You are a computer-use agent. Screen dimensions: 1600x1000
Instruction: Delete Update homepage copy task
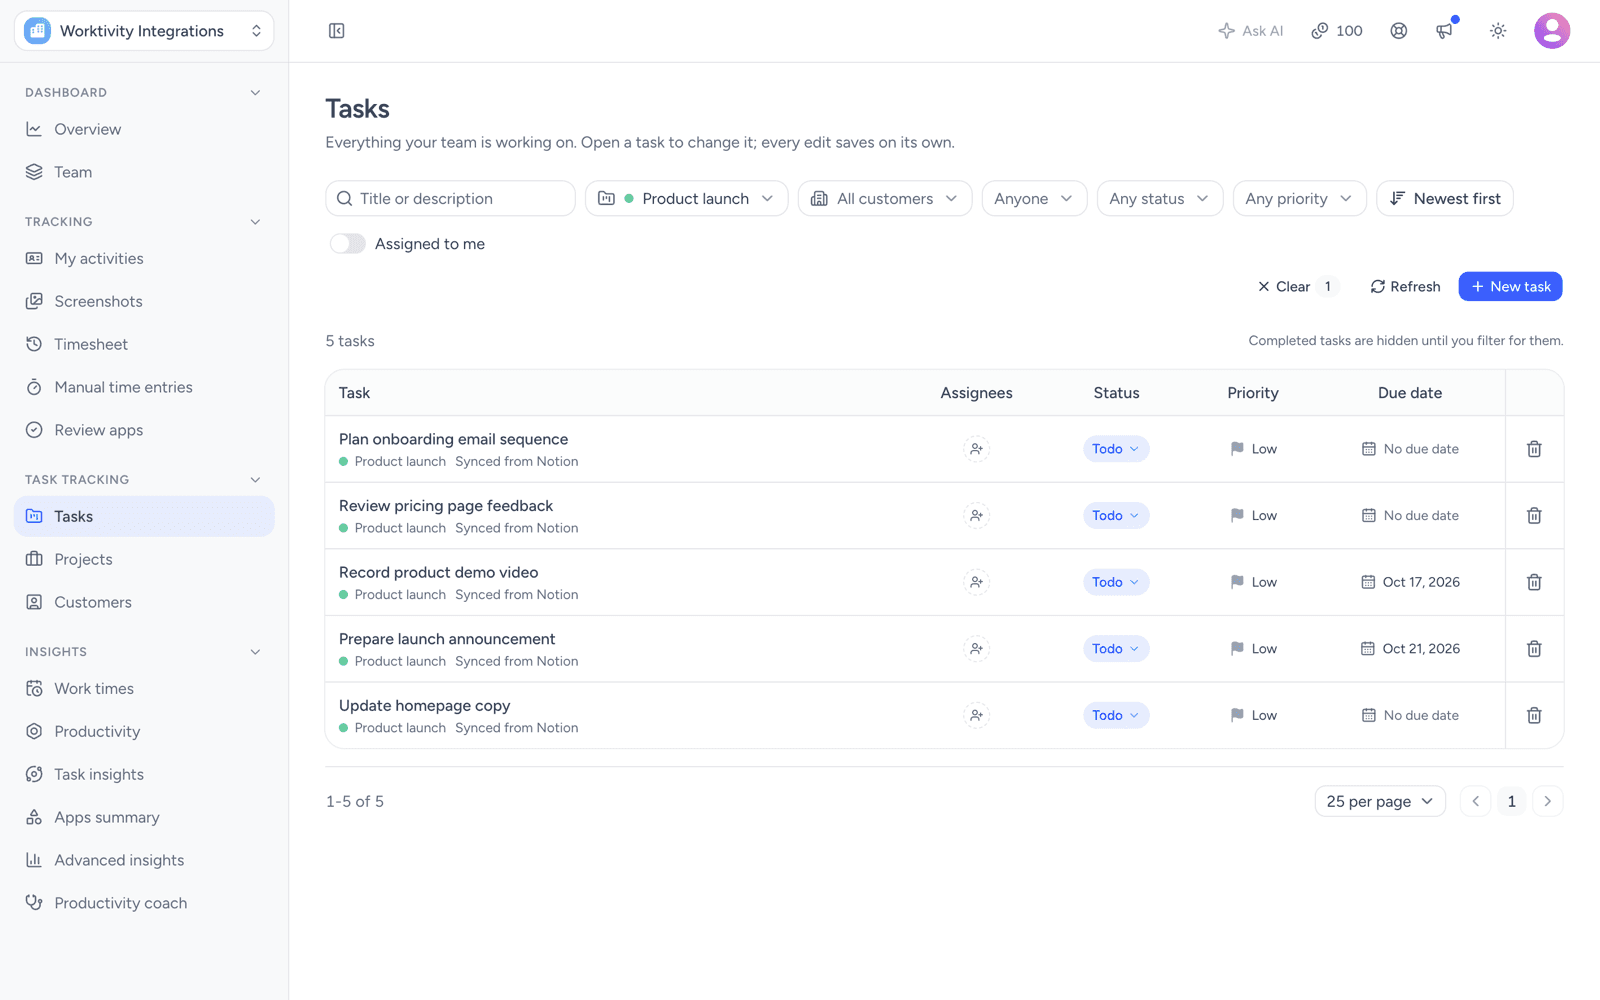click(x=1534, y=715)
